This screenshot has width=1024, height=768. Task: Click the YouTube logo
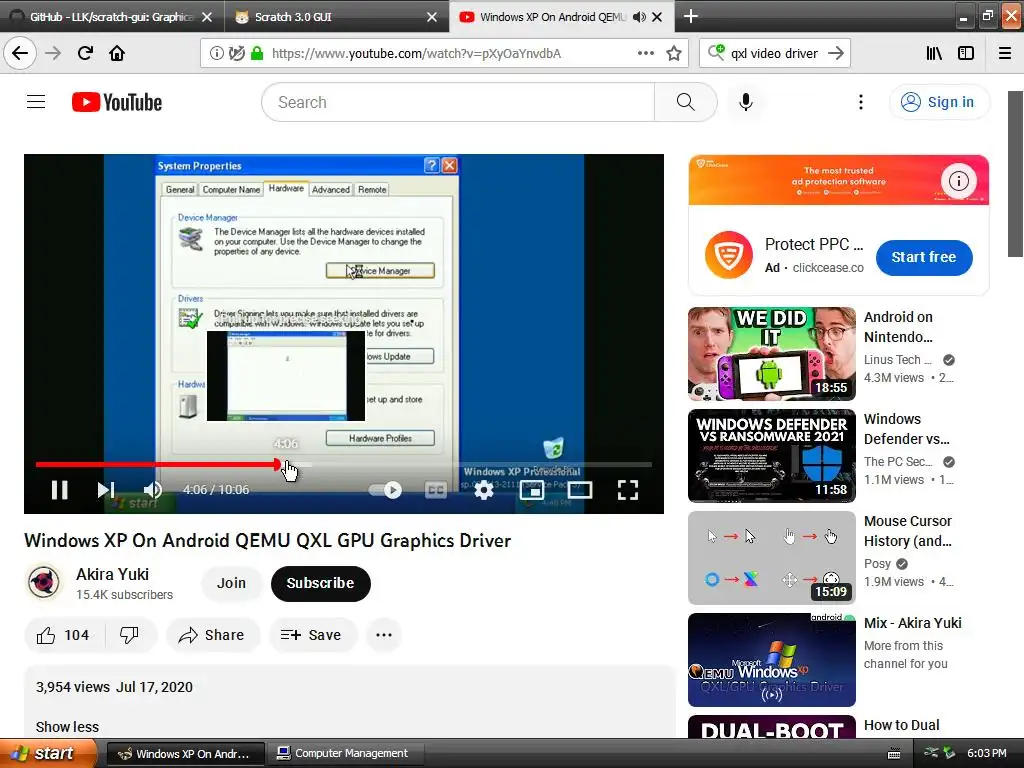click(x=117, y=102)
